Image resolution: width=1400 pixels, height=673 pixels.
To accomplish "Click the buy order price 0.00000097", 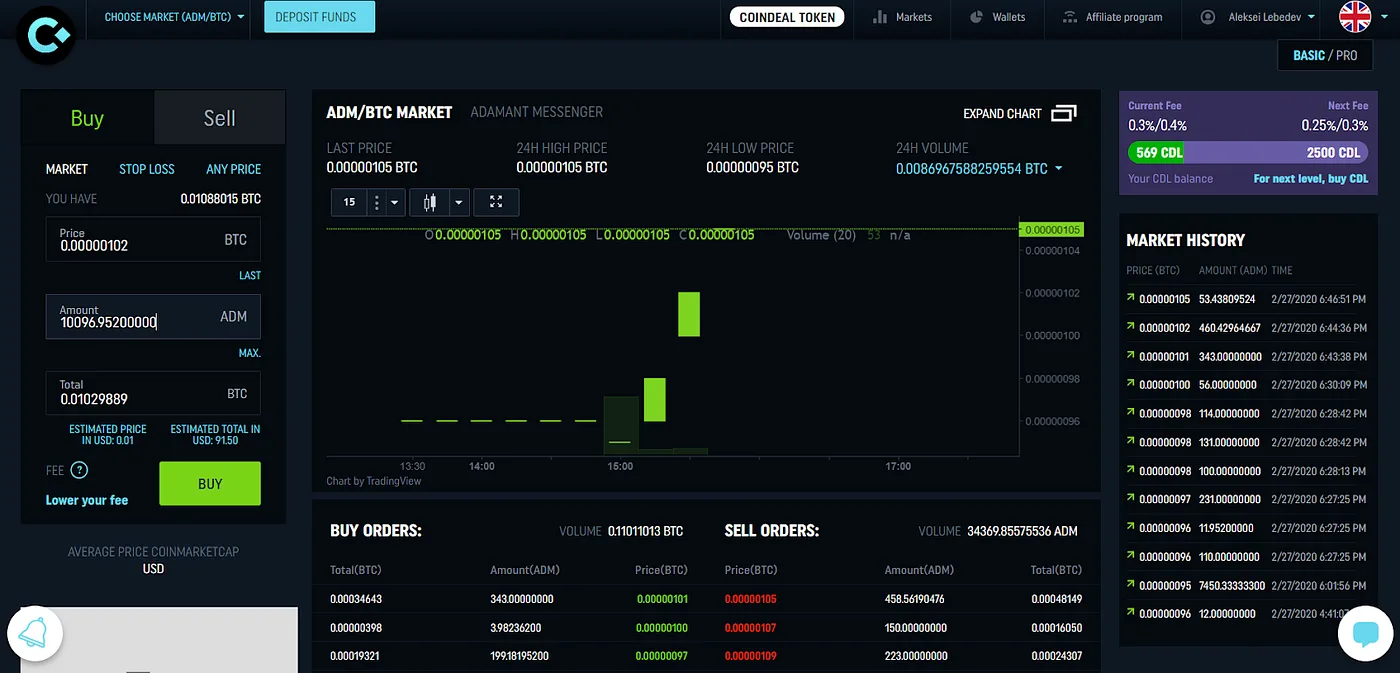I will click(662, 656).
